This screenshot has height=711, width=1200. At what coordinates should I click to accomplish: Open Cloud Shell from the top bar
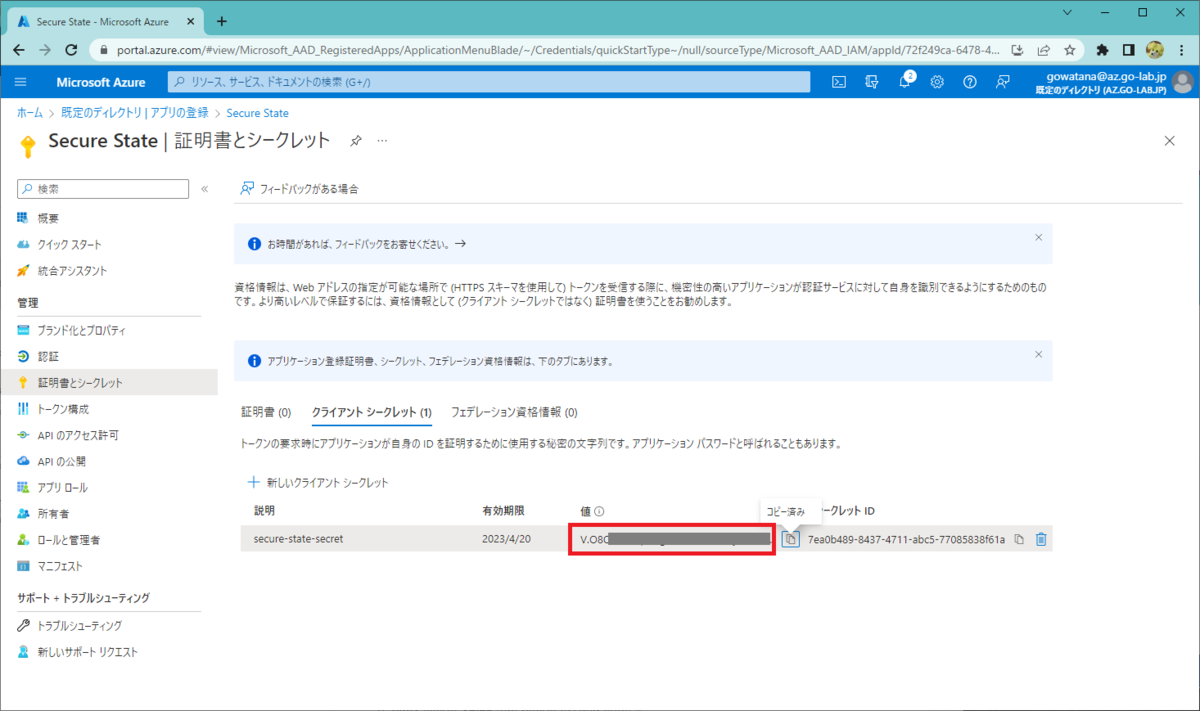[840, 82]
